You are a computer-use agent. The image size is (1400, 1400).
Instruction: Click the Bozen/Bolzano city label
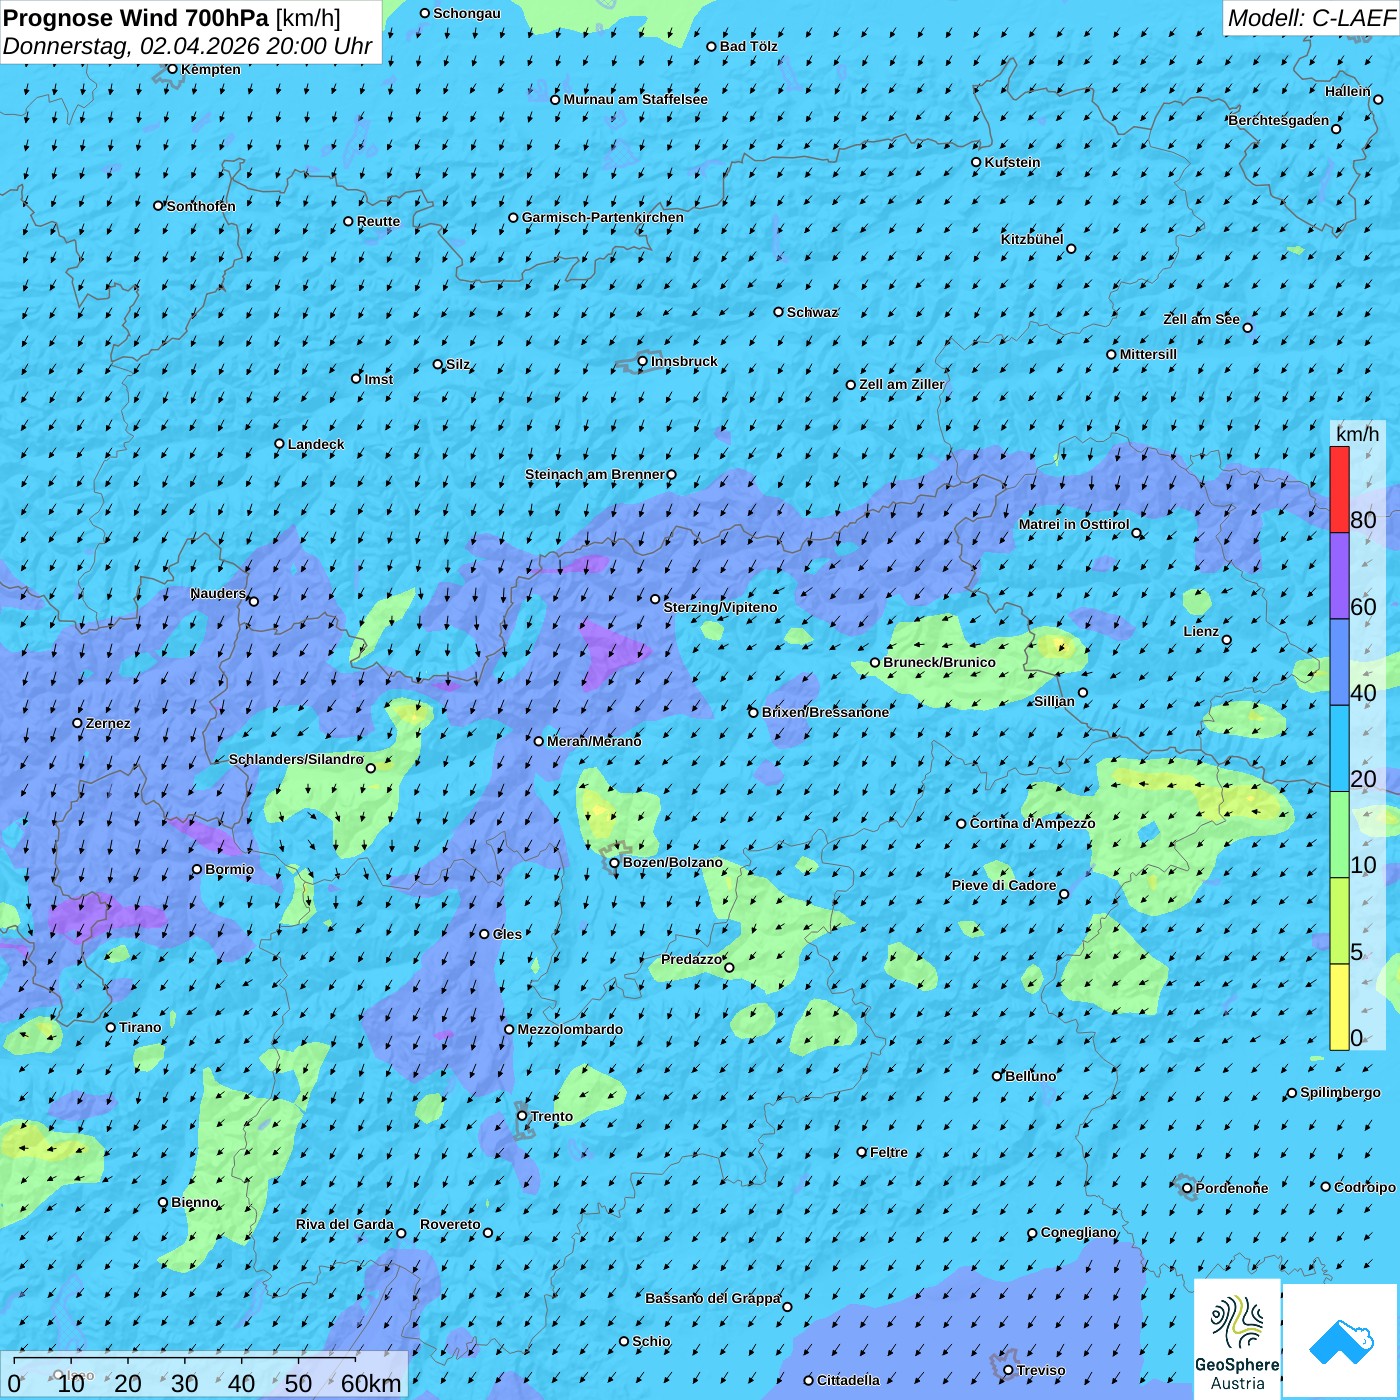(673, 862)
